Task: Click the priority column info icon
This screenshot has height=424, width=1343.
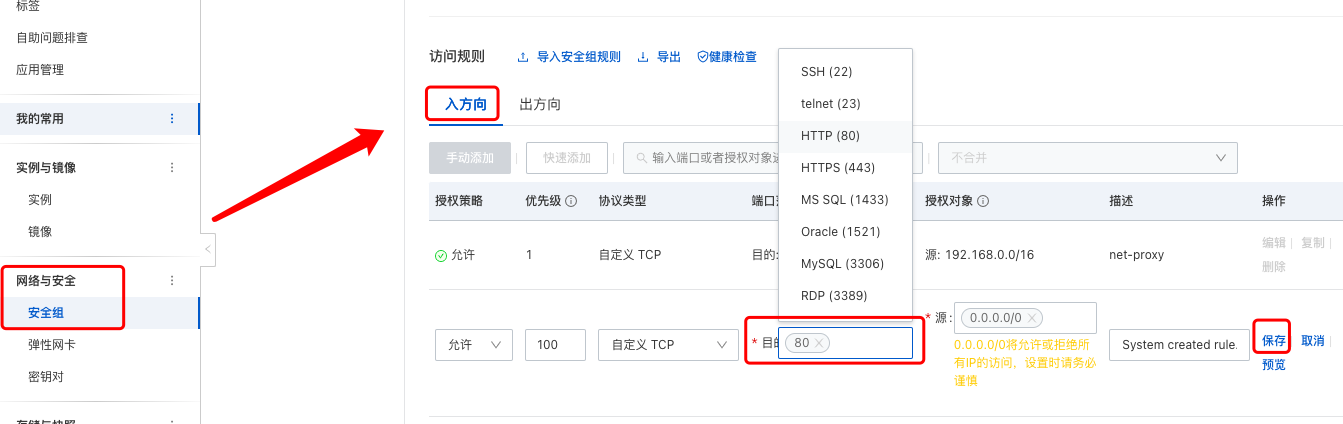Action: (571, 201)
